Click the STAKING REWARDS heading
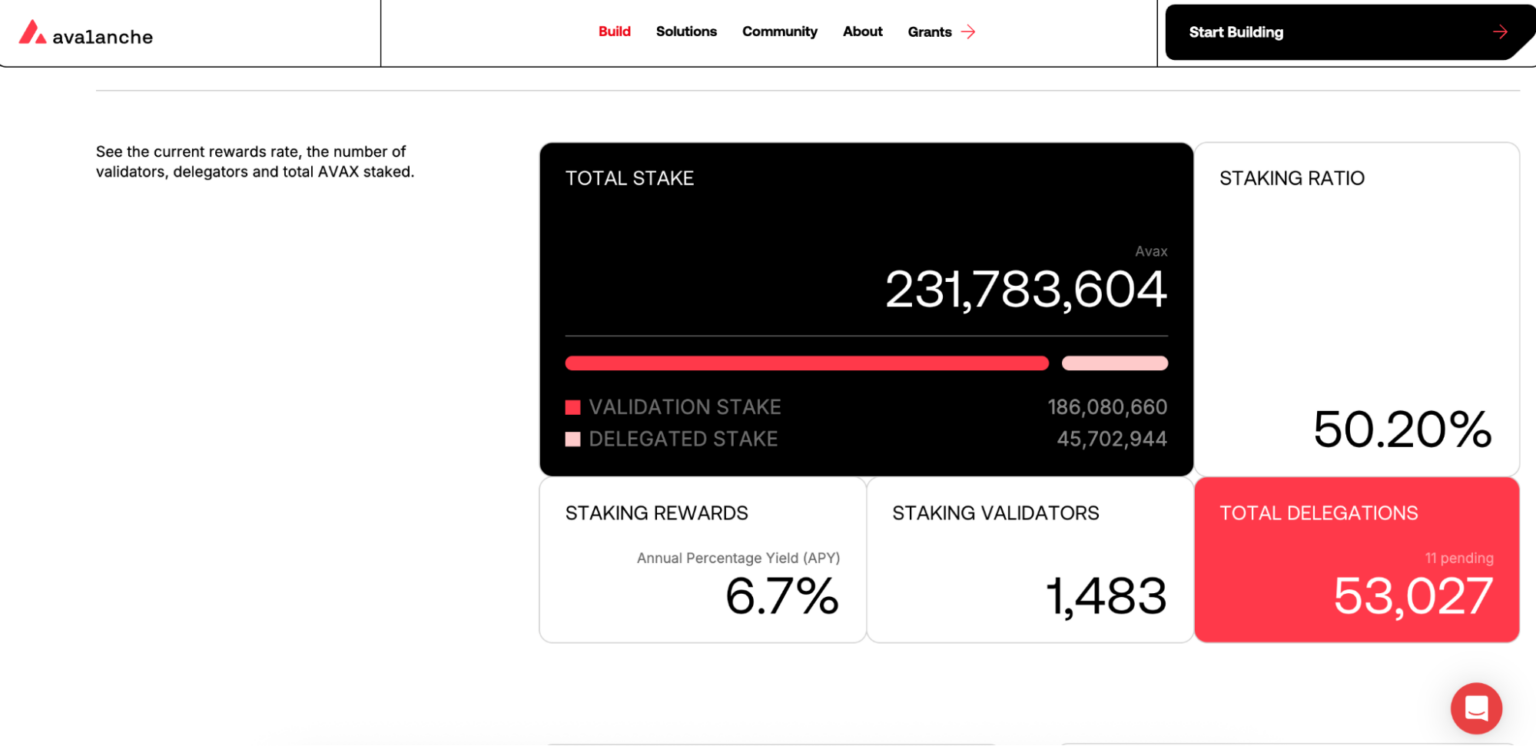Viewport: 1536px width, 746px height. tap(656, 513)
